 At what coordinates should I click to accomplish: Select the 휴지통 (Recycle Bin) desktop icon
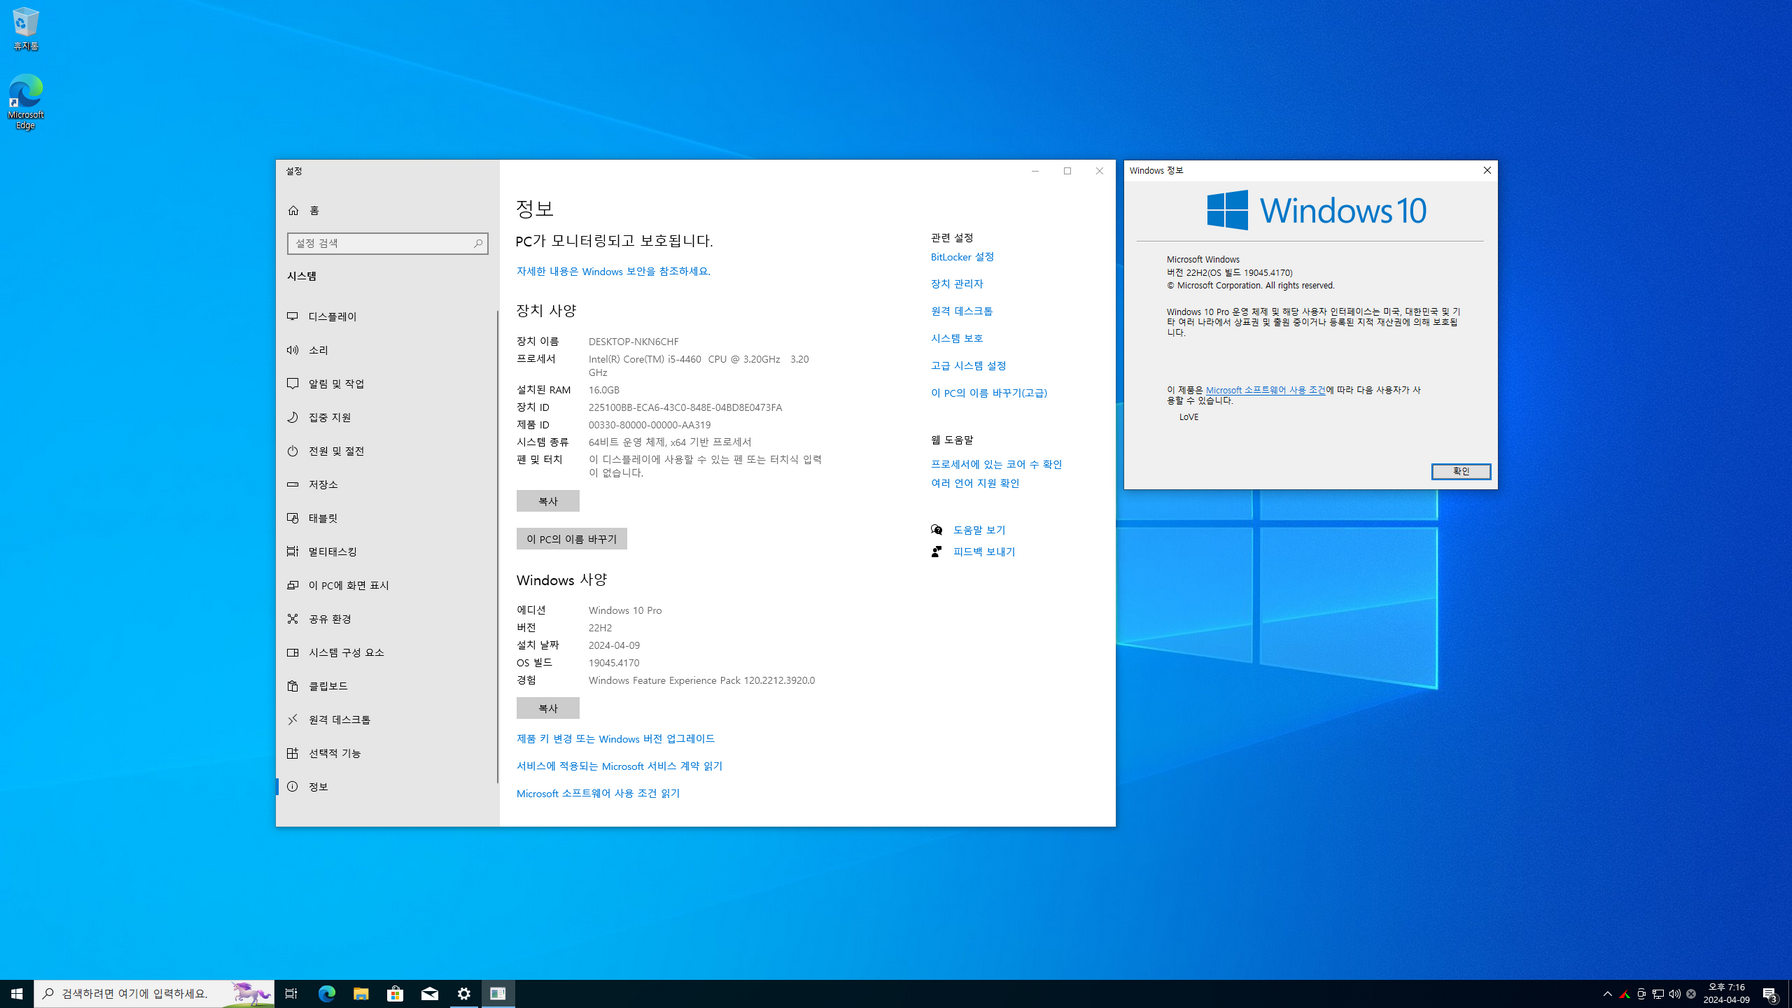[x=26, y=28]
